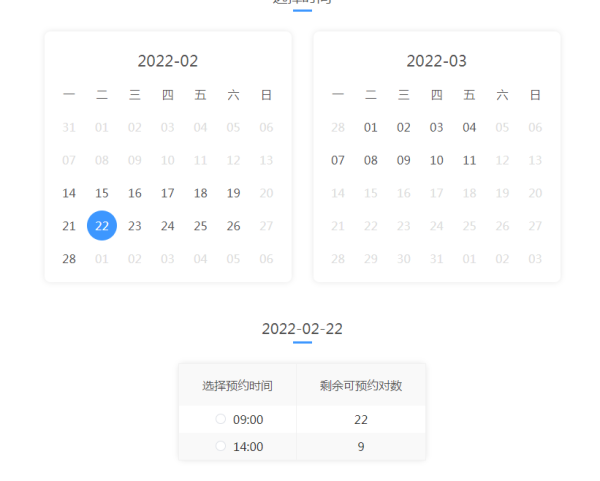Pick February 25 in the 2022-02 calendar
600x481 pixels.
(x=200, y=226)
